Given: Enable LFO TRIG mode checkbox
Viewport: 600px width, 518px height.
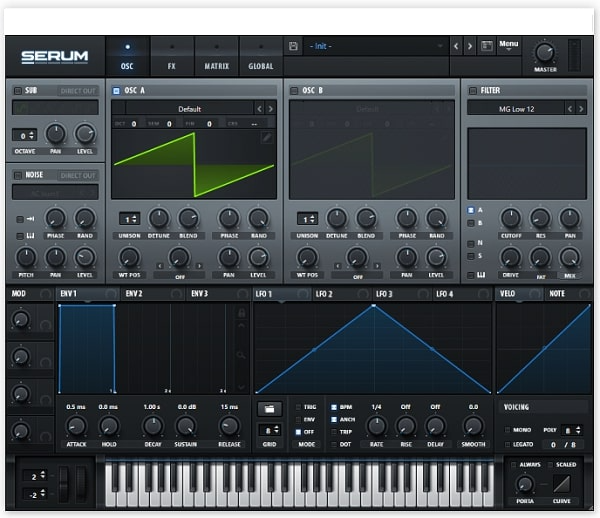Looking at the screenshot, I should [298, 407].
